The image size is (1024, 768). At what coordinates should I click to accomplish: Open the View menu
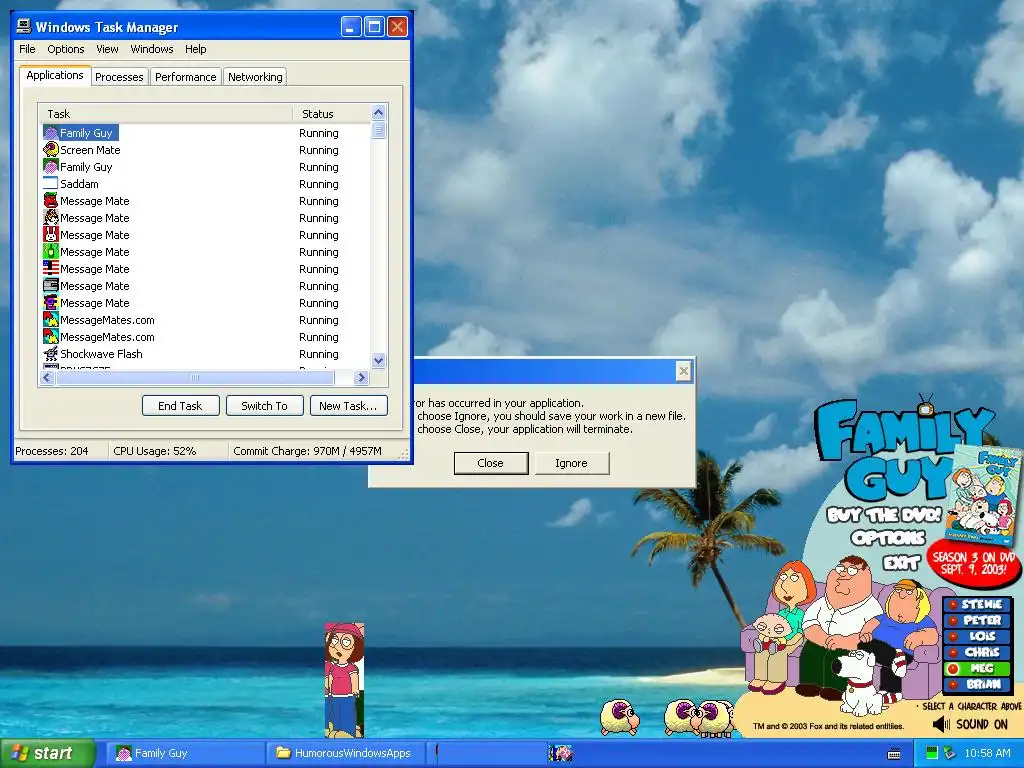pyautogui.click(x=107, y=49)
